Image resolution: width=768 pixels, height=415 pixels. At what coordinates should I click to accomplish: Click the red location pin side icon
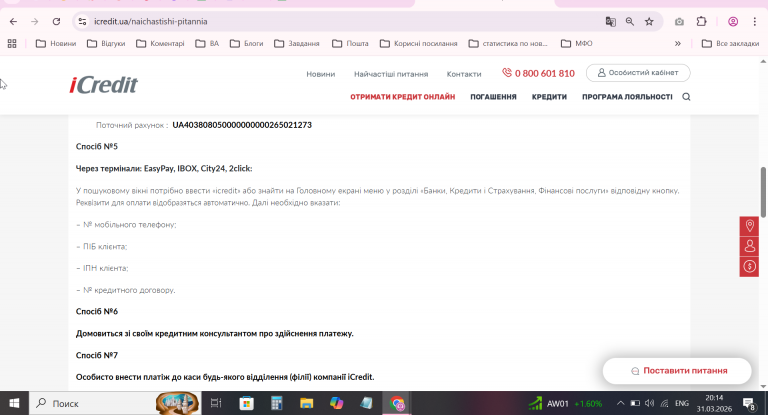point(749,226)
